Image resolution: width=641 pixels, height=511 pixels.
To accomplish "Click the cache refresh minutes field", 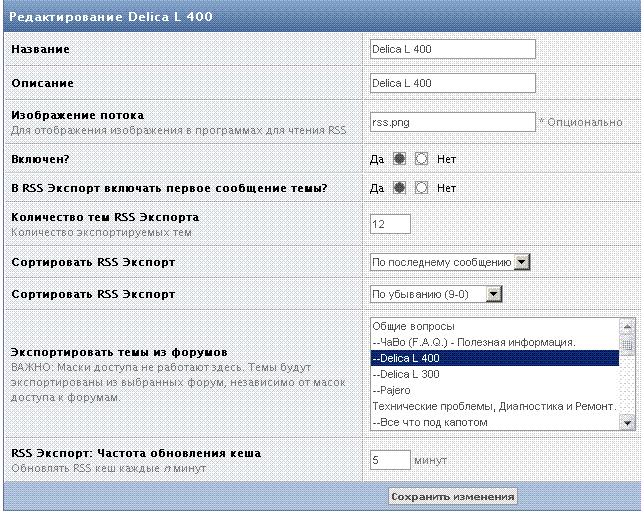I will (390, 460).
